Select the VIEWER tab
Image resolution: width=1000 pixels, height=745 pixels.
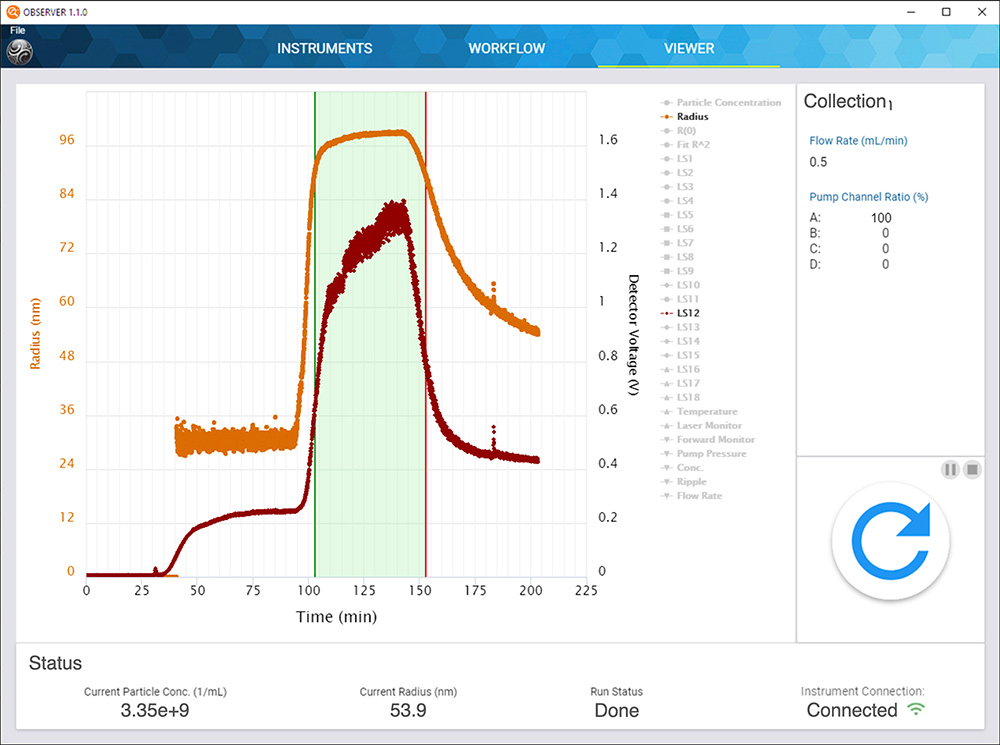coord(689,48)
